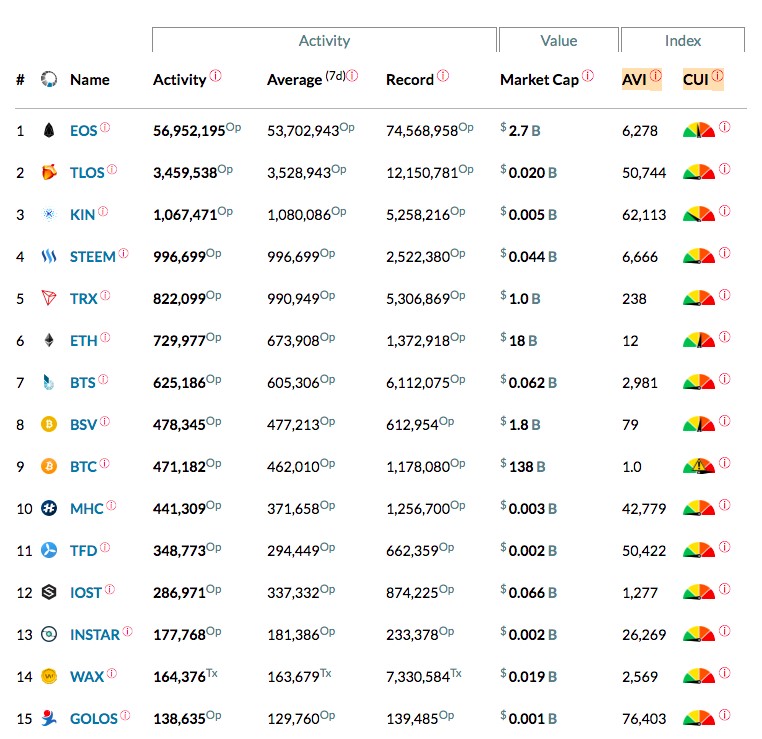
Task: Open info icon next to AVI header
Action: [656, 76]
